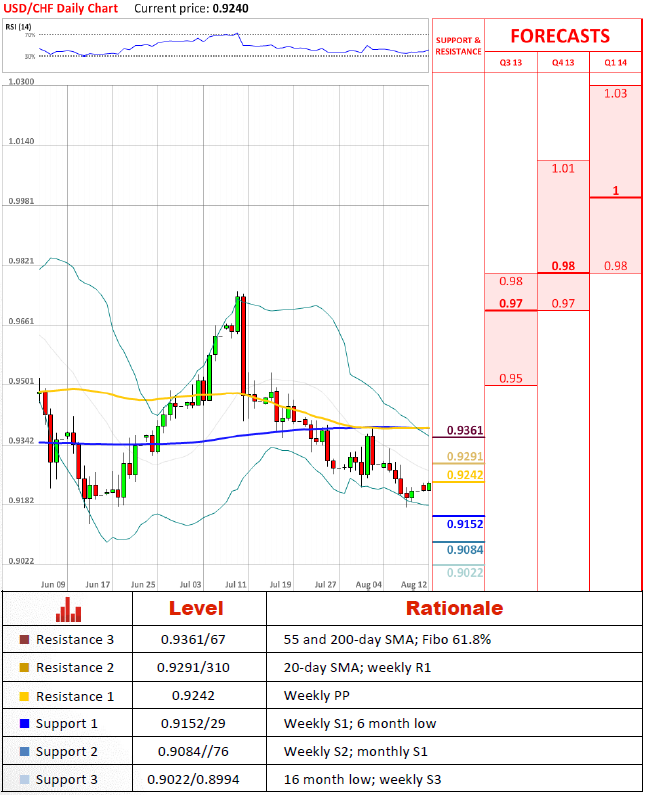The height and width of the screenshot is (795, 647).
Task: Click the 1.03 forecast value in Q1 14
Action: [x=616, y=93]
